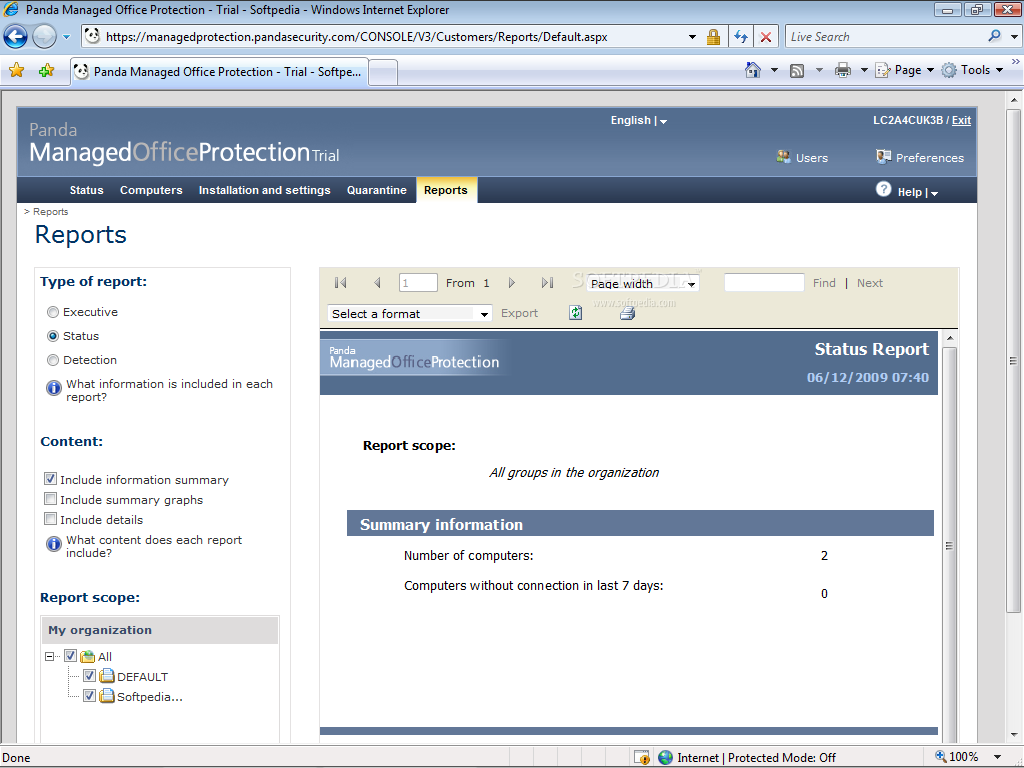Click the Next search link
1024x768 pixels.
(870, 283)
